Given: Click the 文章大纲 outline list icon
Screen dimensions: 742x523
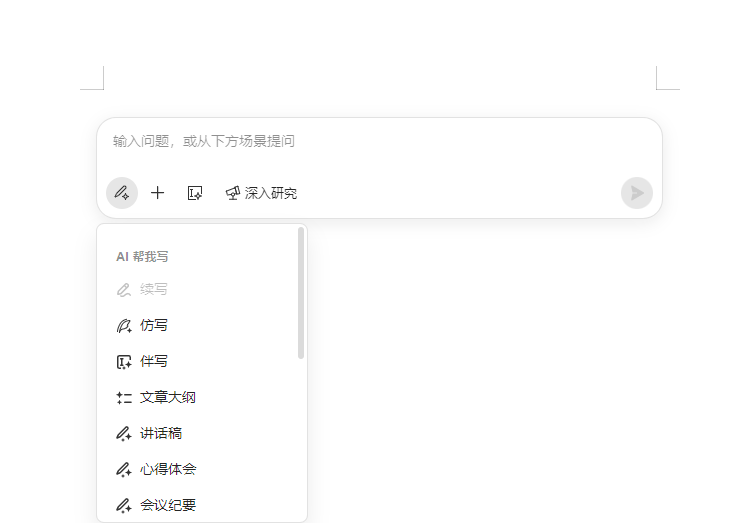Looking at the screenshot, I should 124,398.
